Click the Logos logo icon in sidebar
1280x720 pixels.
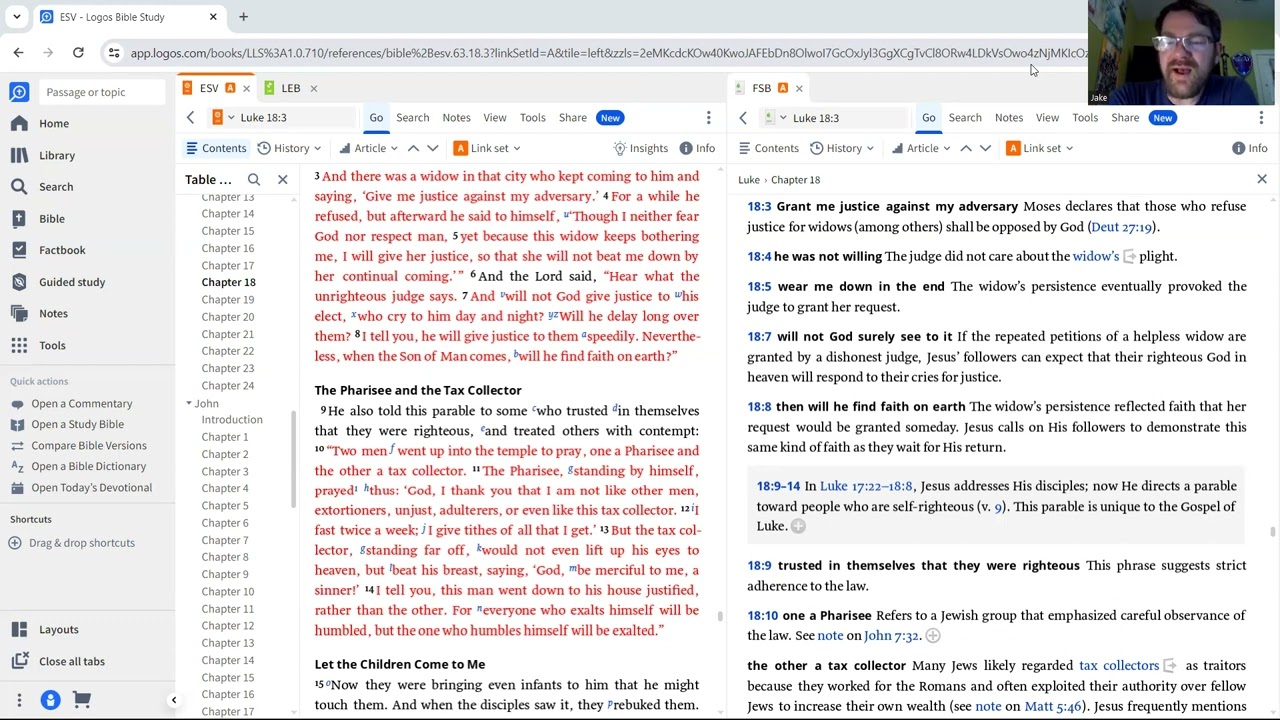click(19, 92)
